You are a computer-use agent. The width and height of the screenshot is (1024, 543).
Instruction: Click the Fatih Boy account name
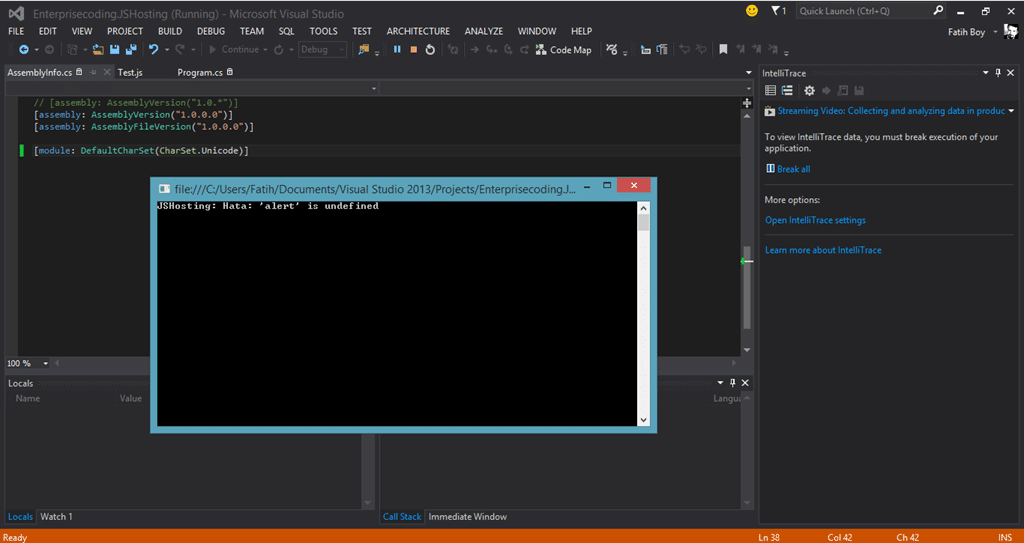[x=966, y=32]
